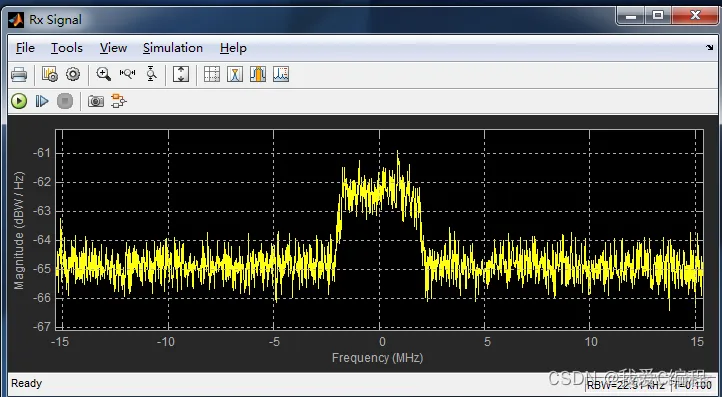Open Spectrum Settings (chart with gear icon)
The image size is (722, 397).
(x=49, y=74)
